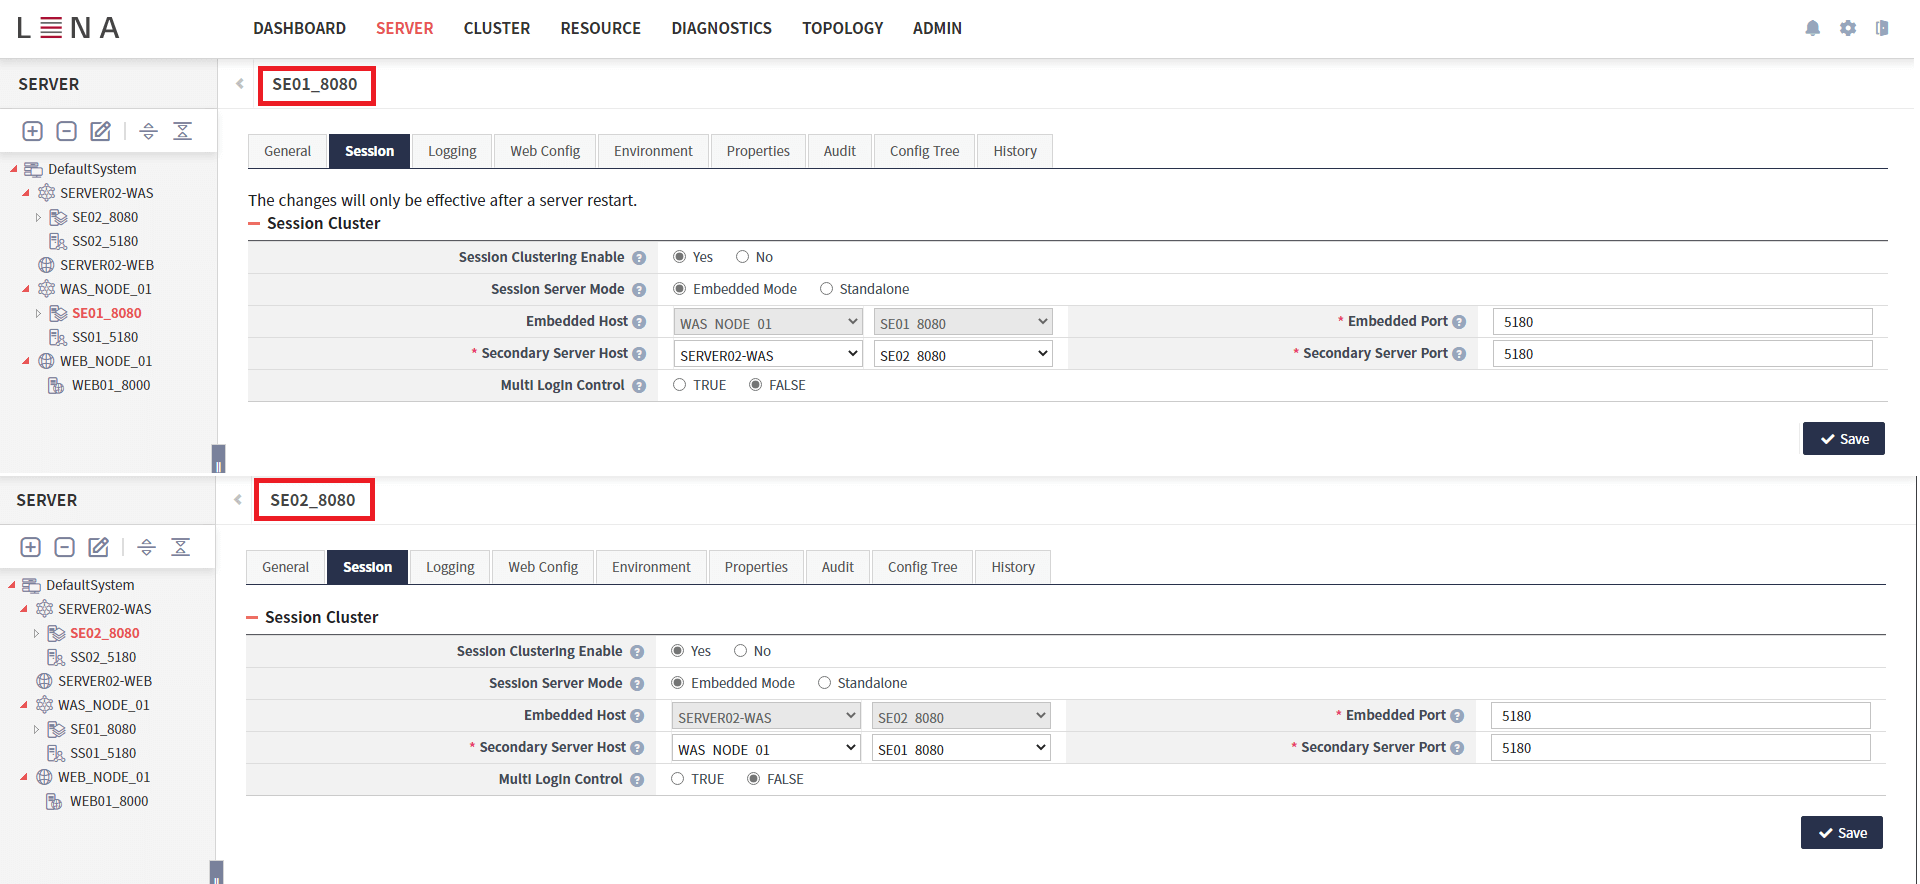
Task: Click collapse-all tree icon in lower SERVER sidebar
Action: [x=180, y=547]
